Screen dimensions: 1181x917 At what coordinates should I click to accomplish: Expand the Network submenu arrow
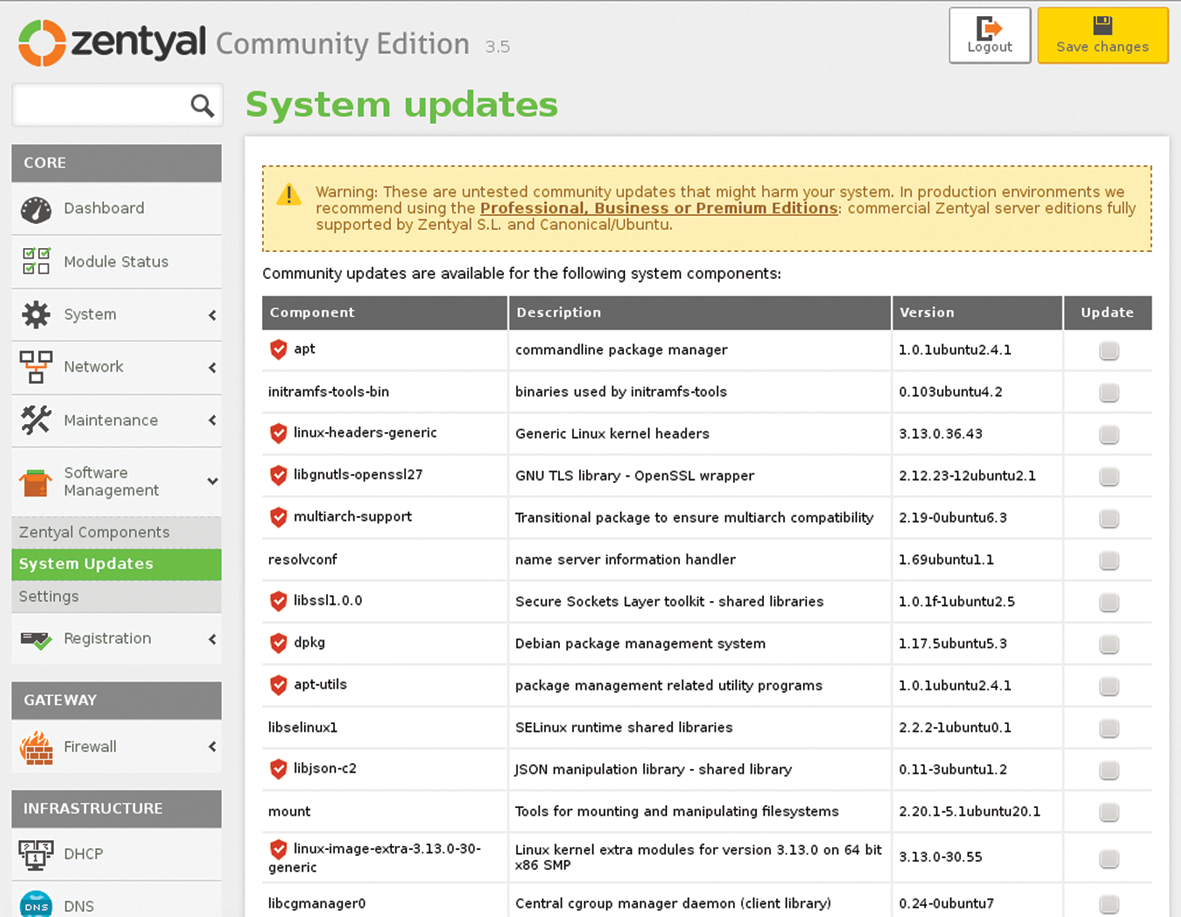pos(212,368)
